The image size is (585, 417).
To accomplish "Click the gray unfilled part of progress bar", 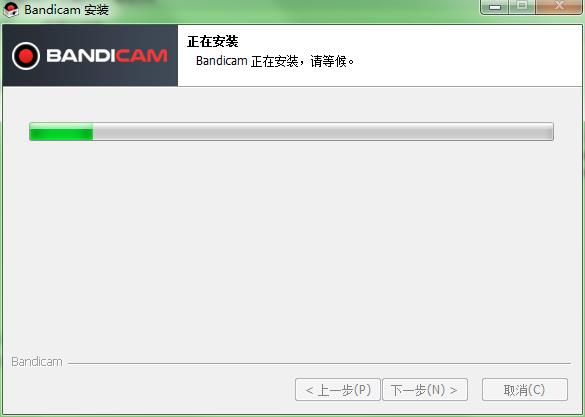I will pyautogui.click(x=323, y=132).
